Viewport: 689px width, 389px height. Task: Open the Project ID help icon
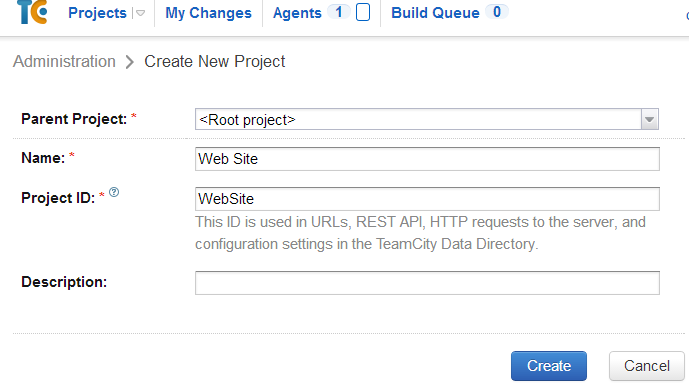[114, 192]
